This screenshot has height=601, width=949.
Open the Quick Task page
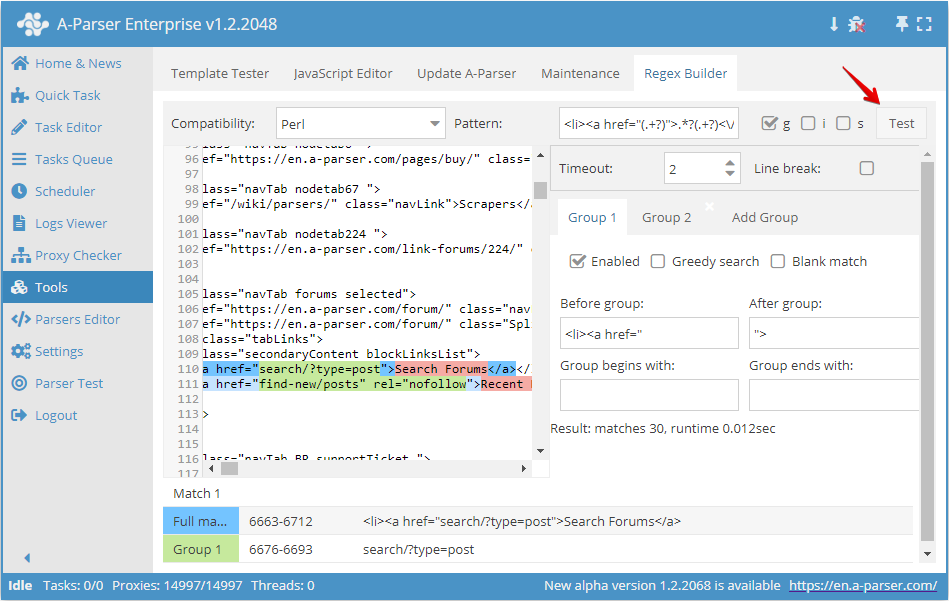(x=63, y=95)
